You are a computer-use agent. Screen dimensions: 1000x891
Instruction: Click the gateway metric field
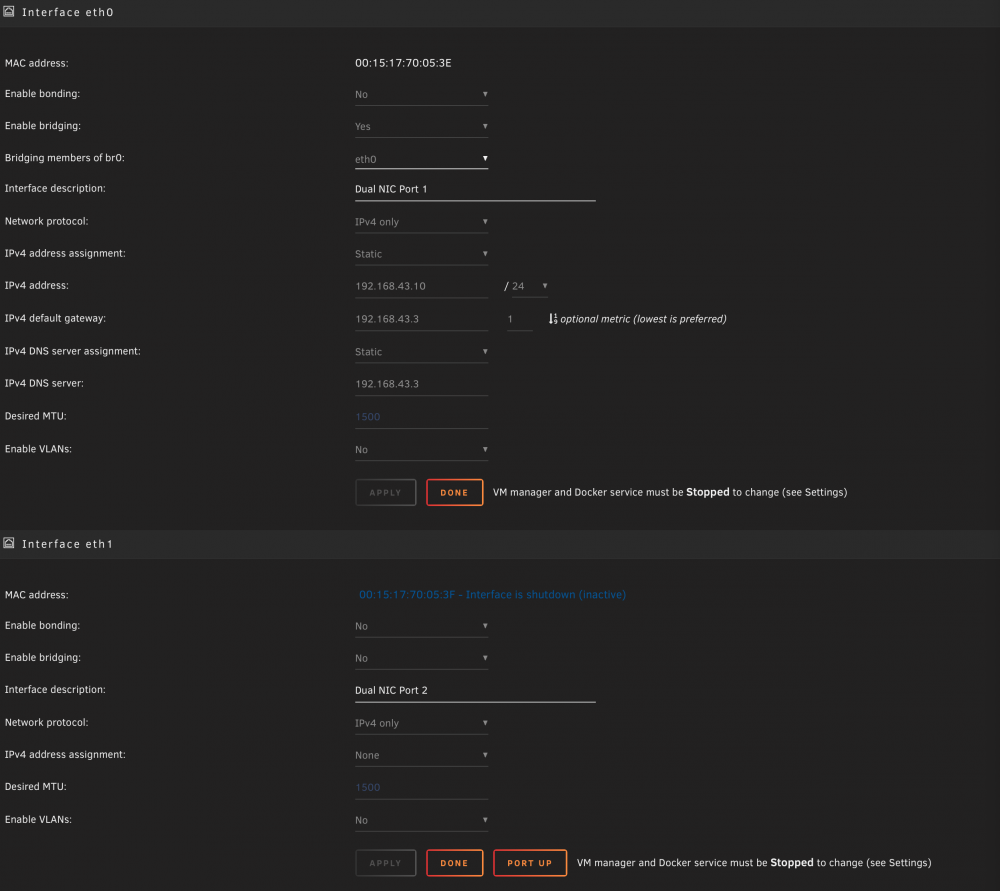point(519,319)
